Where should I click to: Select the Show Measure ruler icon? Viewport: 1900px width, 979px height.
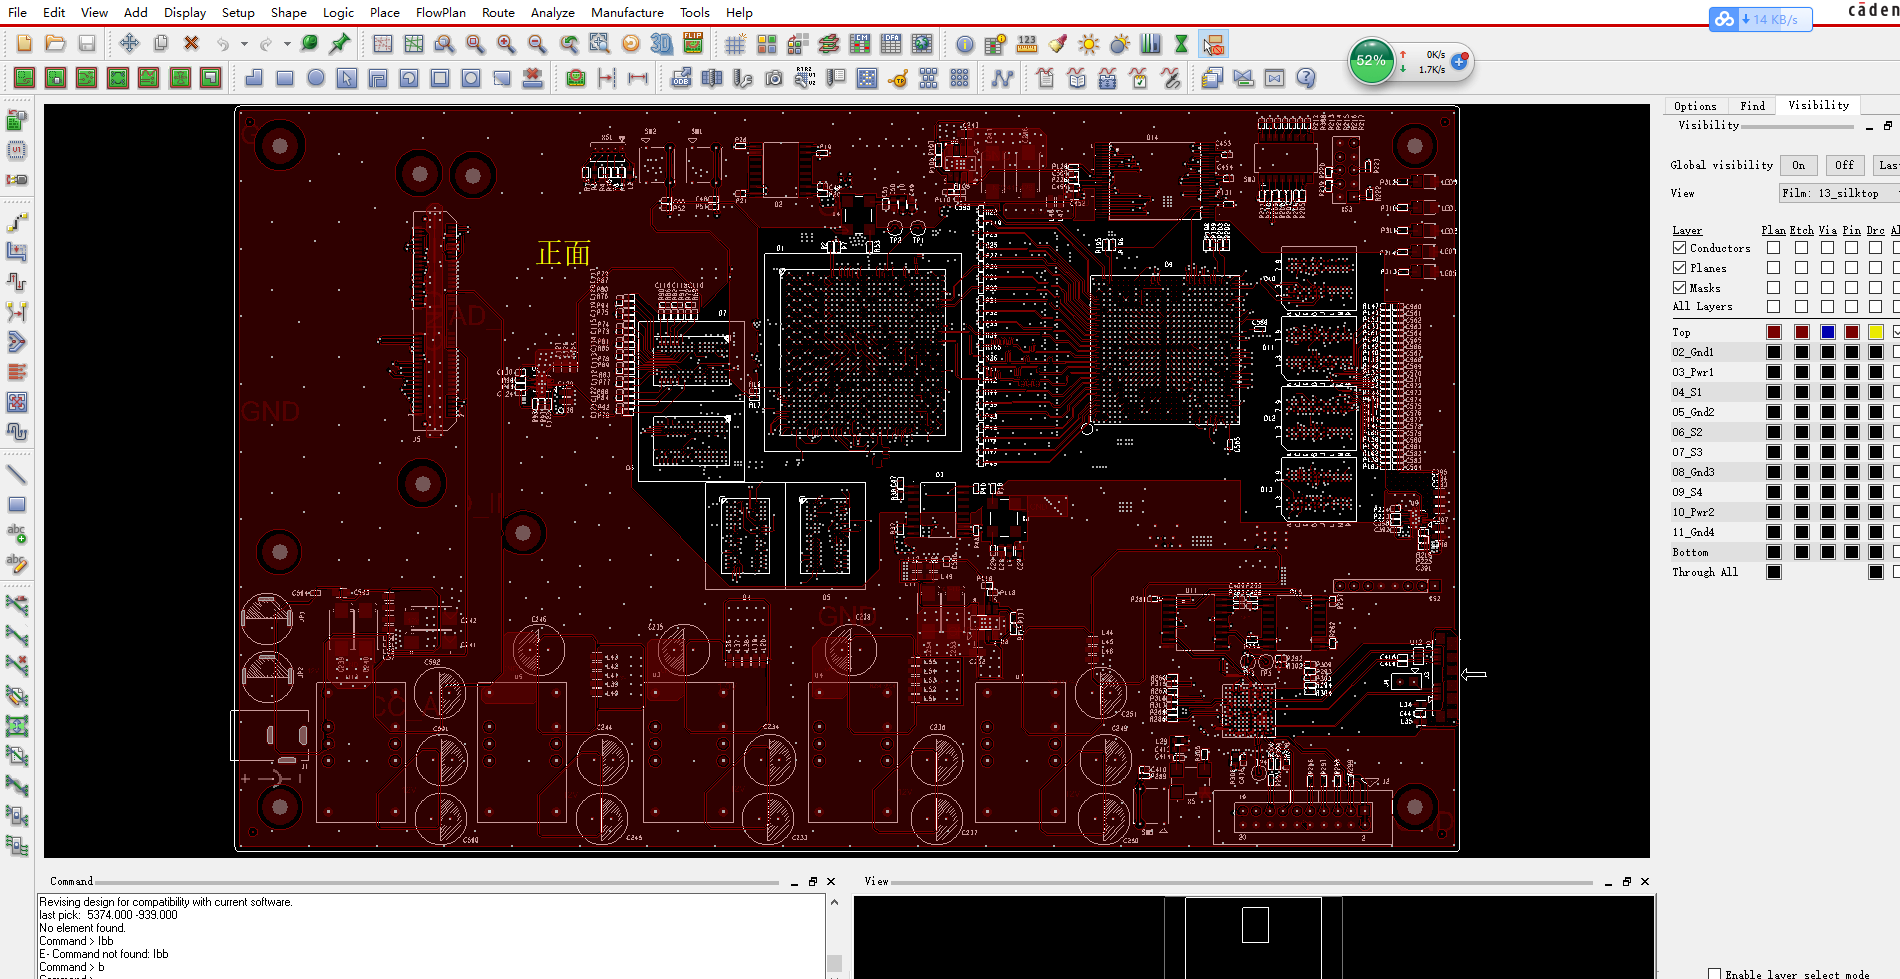(x=1026, y=44)
